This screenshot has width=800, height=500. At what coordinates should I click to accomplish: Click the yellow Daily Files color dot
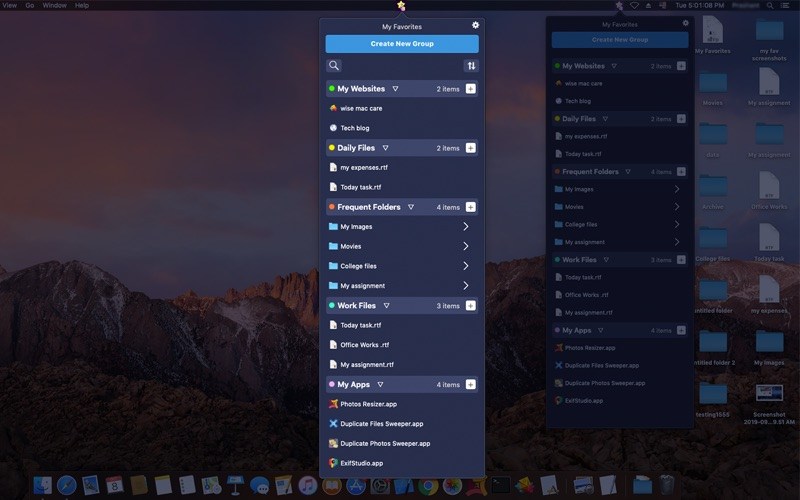click(332, 148)
